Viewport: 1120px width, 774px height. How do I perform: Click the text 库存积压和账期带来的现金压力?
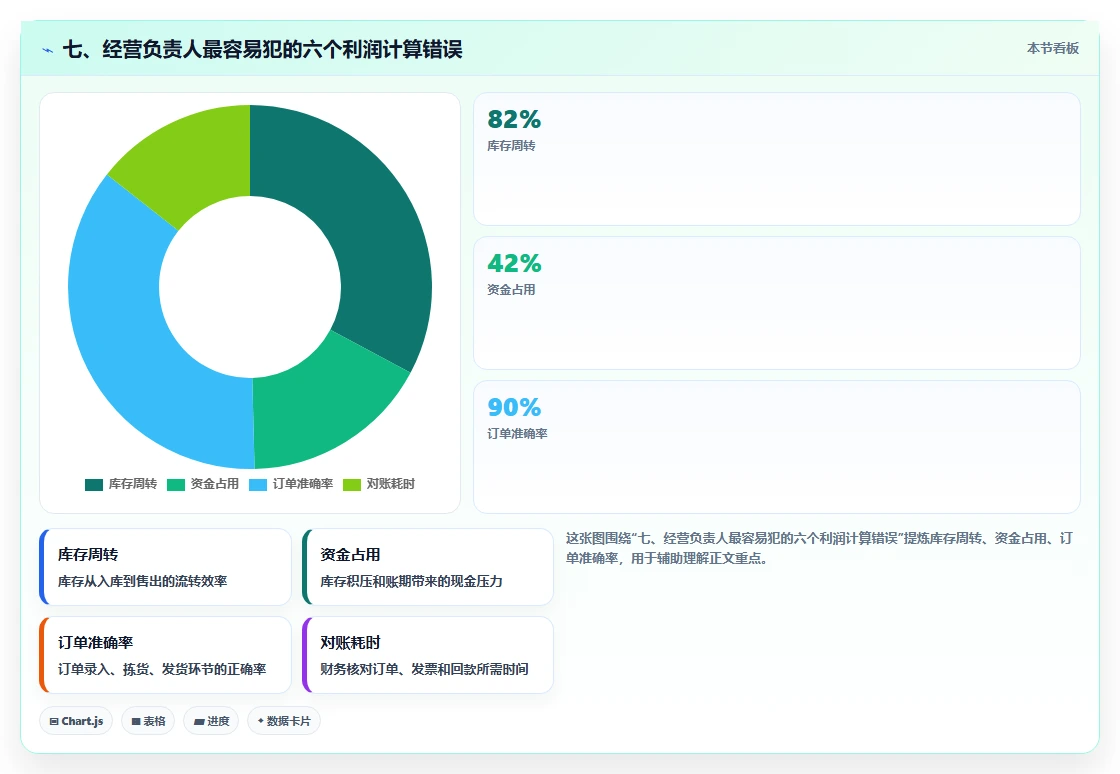411,581
